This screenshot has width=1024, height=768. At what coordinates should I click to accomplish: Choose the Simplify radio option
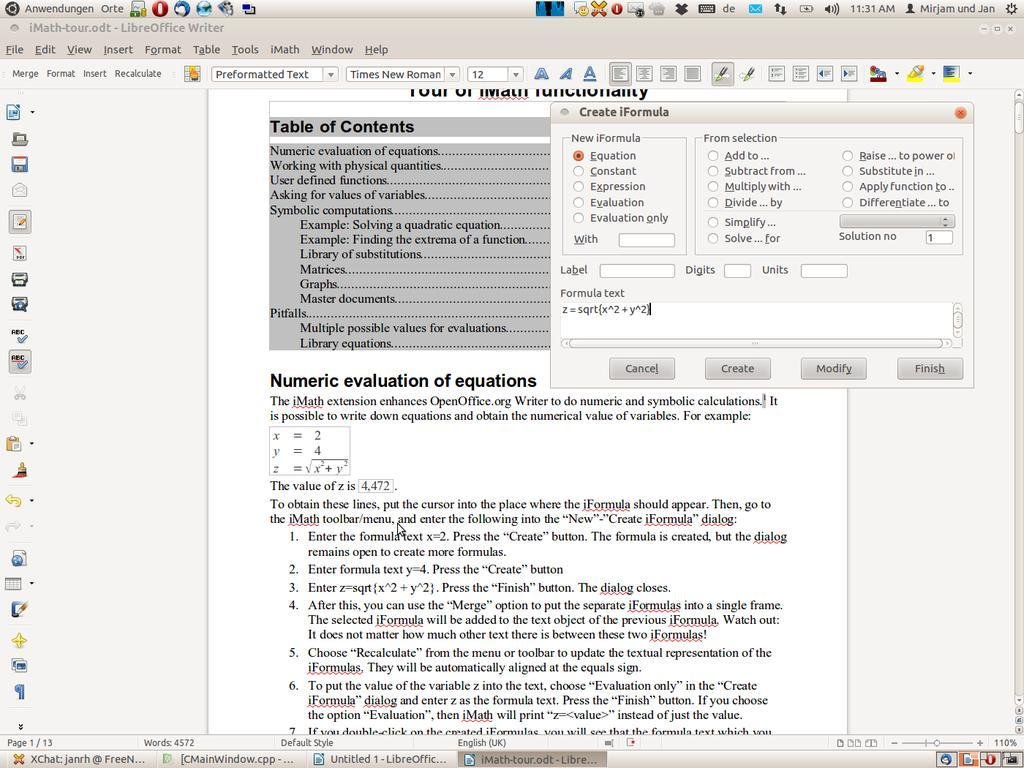(713, 222)
